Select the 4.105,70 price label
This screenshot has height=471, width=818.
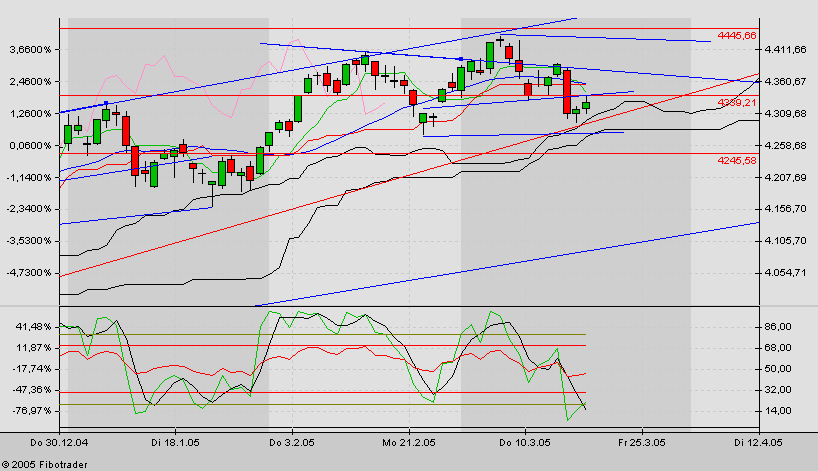click(785, 240)
